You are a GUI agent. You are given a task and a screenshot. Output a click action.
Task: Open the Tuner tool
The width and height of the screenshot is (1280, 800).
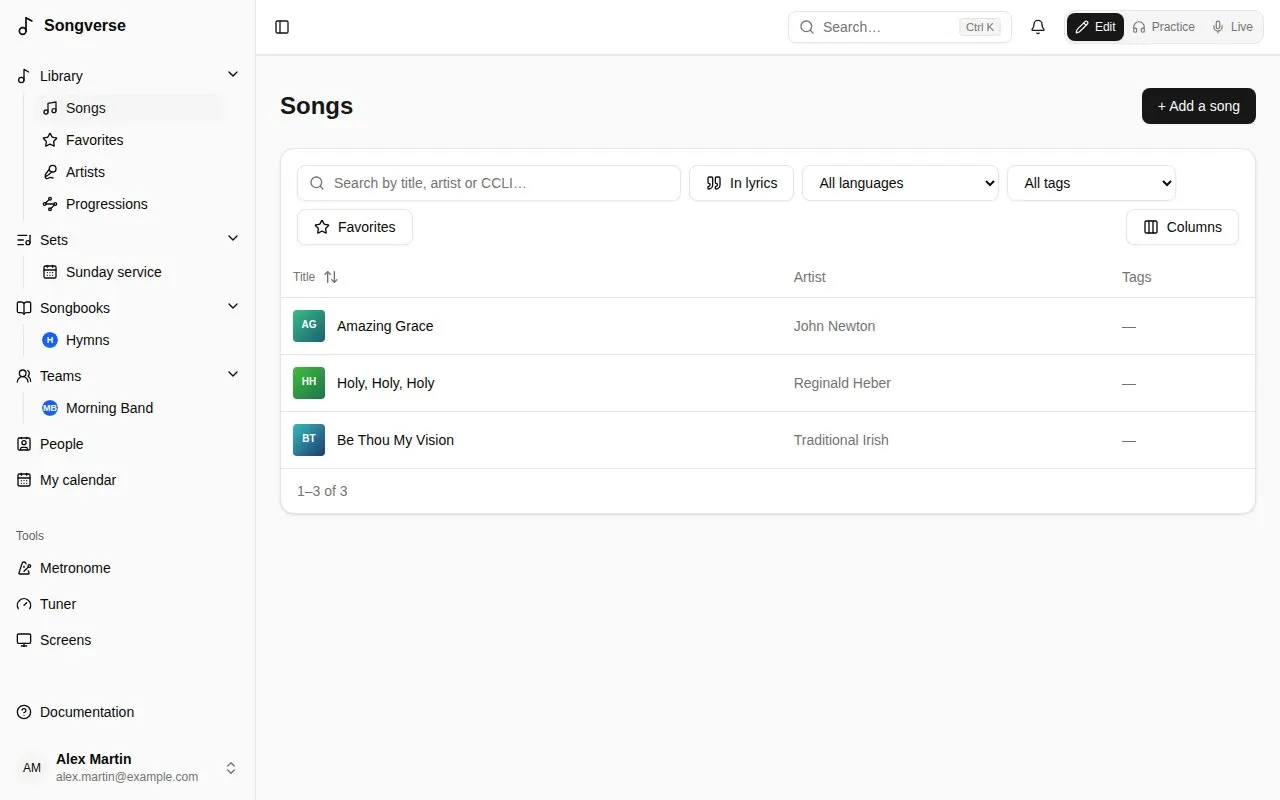pyautogui.click(x=128, y=604)
